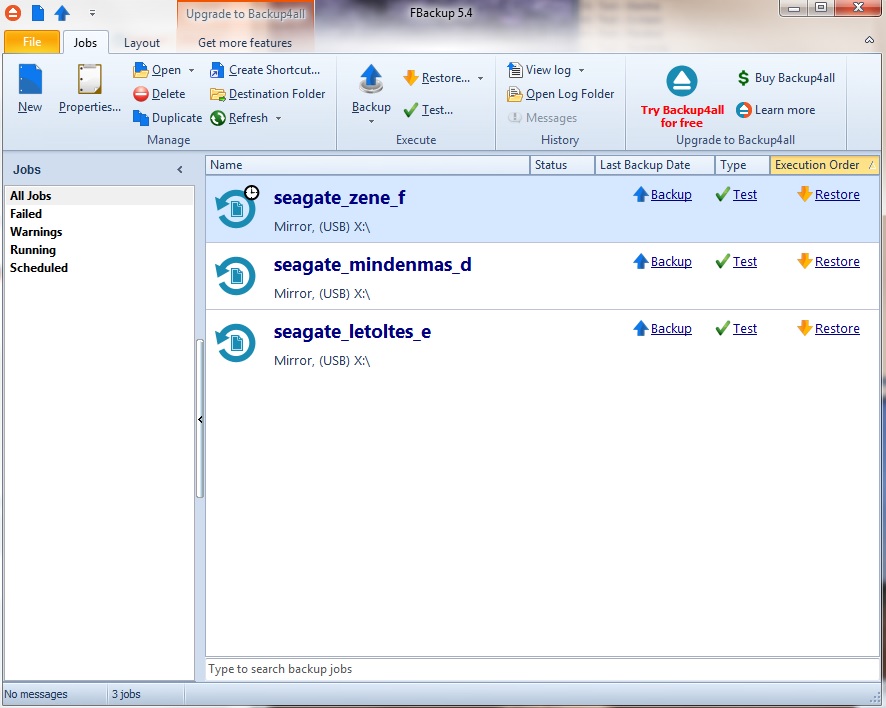Screen dimensions: 886x708
Task: Click Buy Backup4all
Action: click(x=786, y=78)
